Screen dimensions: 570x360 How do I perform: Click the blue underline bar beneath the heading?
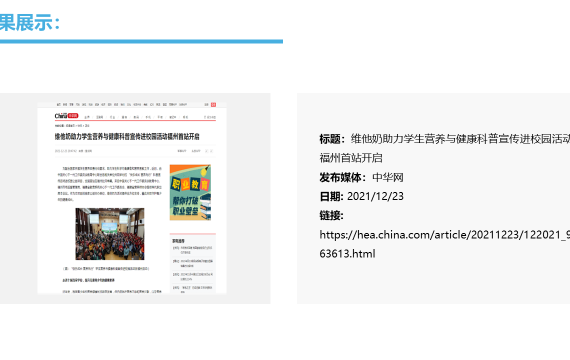[141, 41]
